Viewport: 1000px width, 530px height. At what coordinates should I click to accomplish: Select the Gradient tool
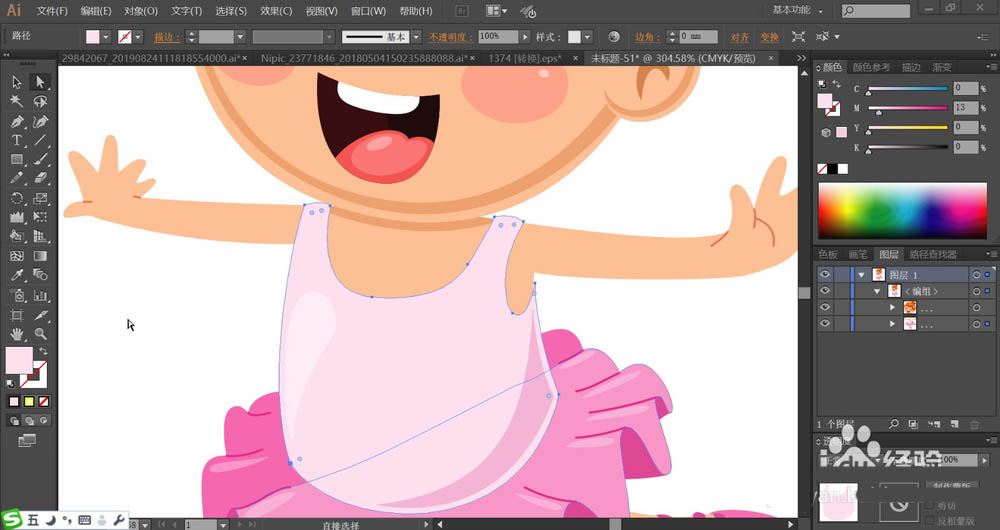[x=40, y=256]
